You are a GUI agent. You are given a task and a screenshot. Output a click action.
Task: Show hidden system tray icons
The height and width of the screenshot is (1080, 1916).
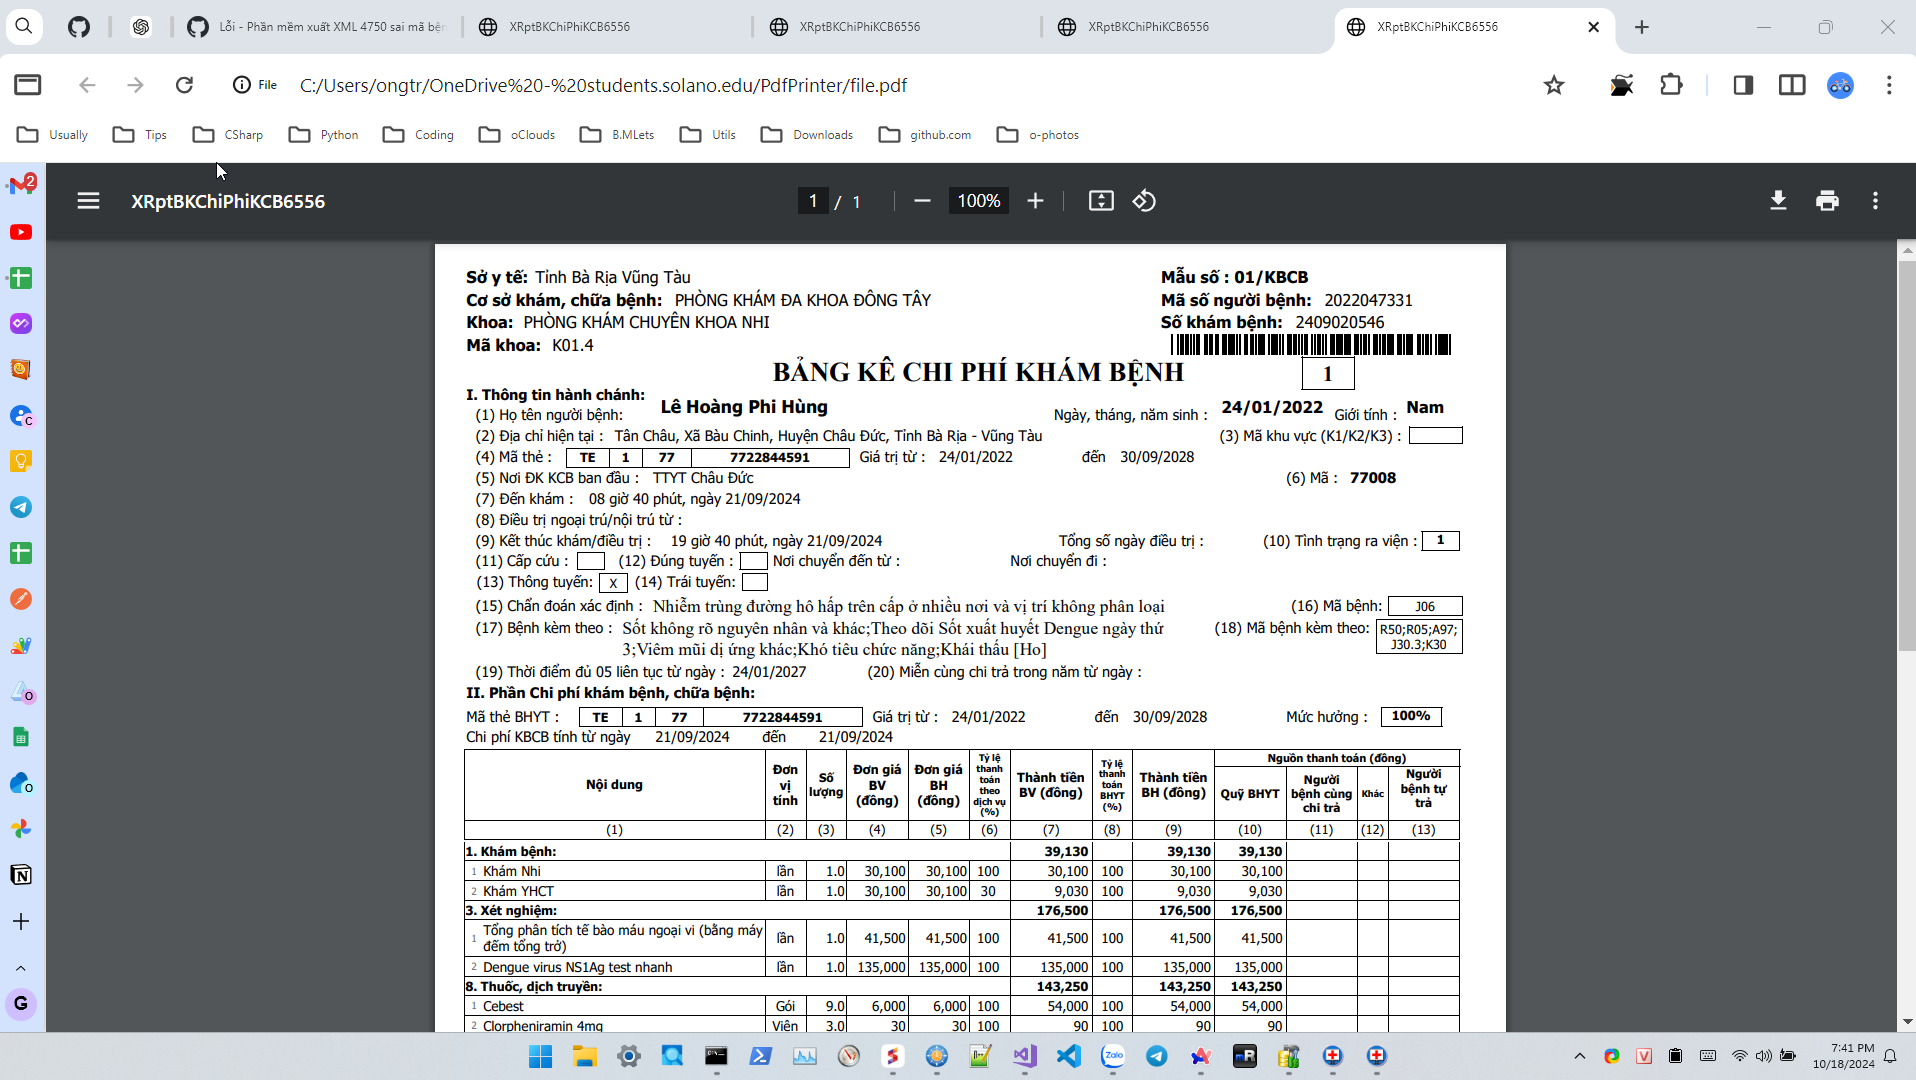tap(1580, 1056)
